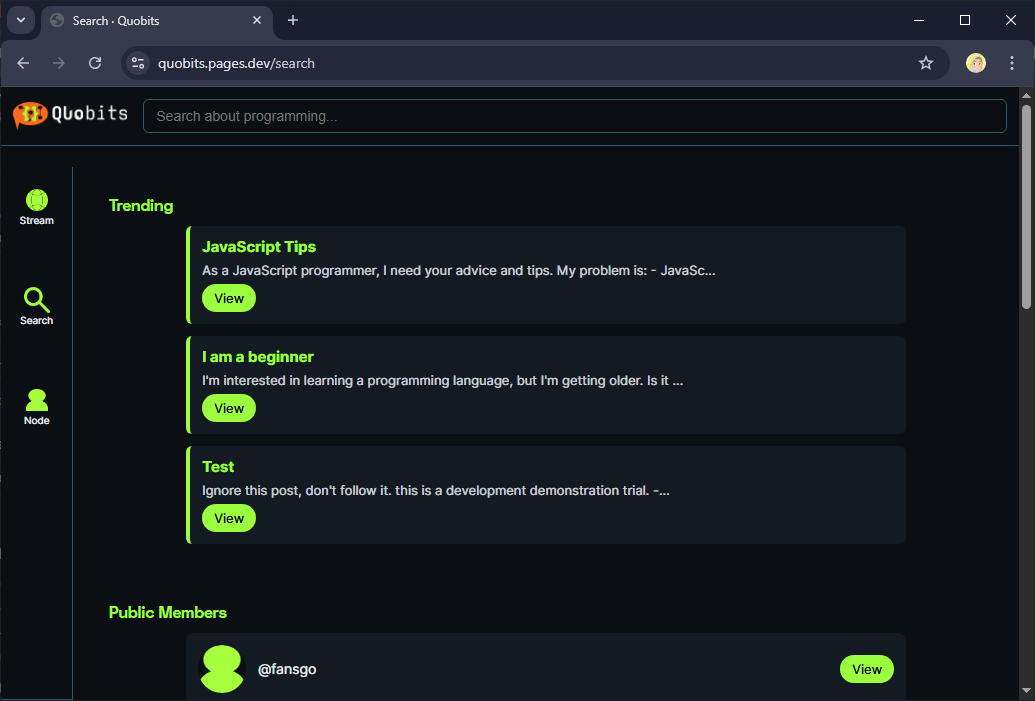The height and width of the screenshot is (701, 1035).
Task: Select the Search magnifier icon in sidebar
Action: (37, 301)
